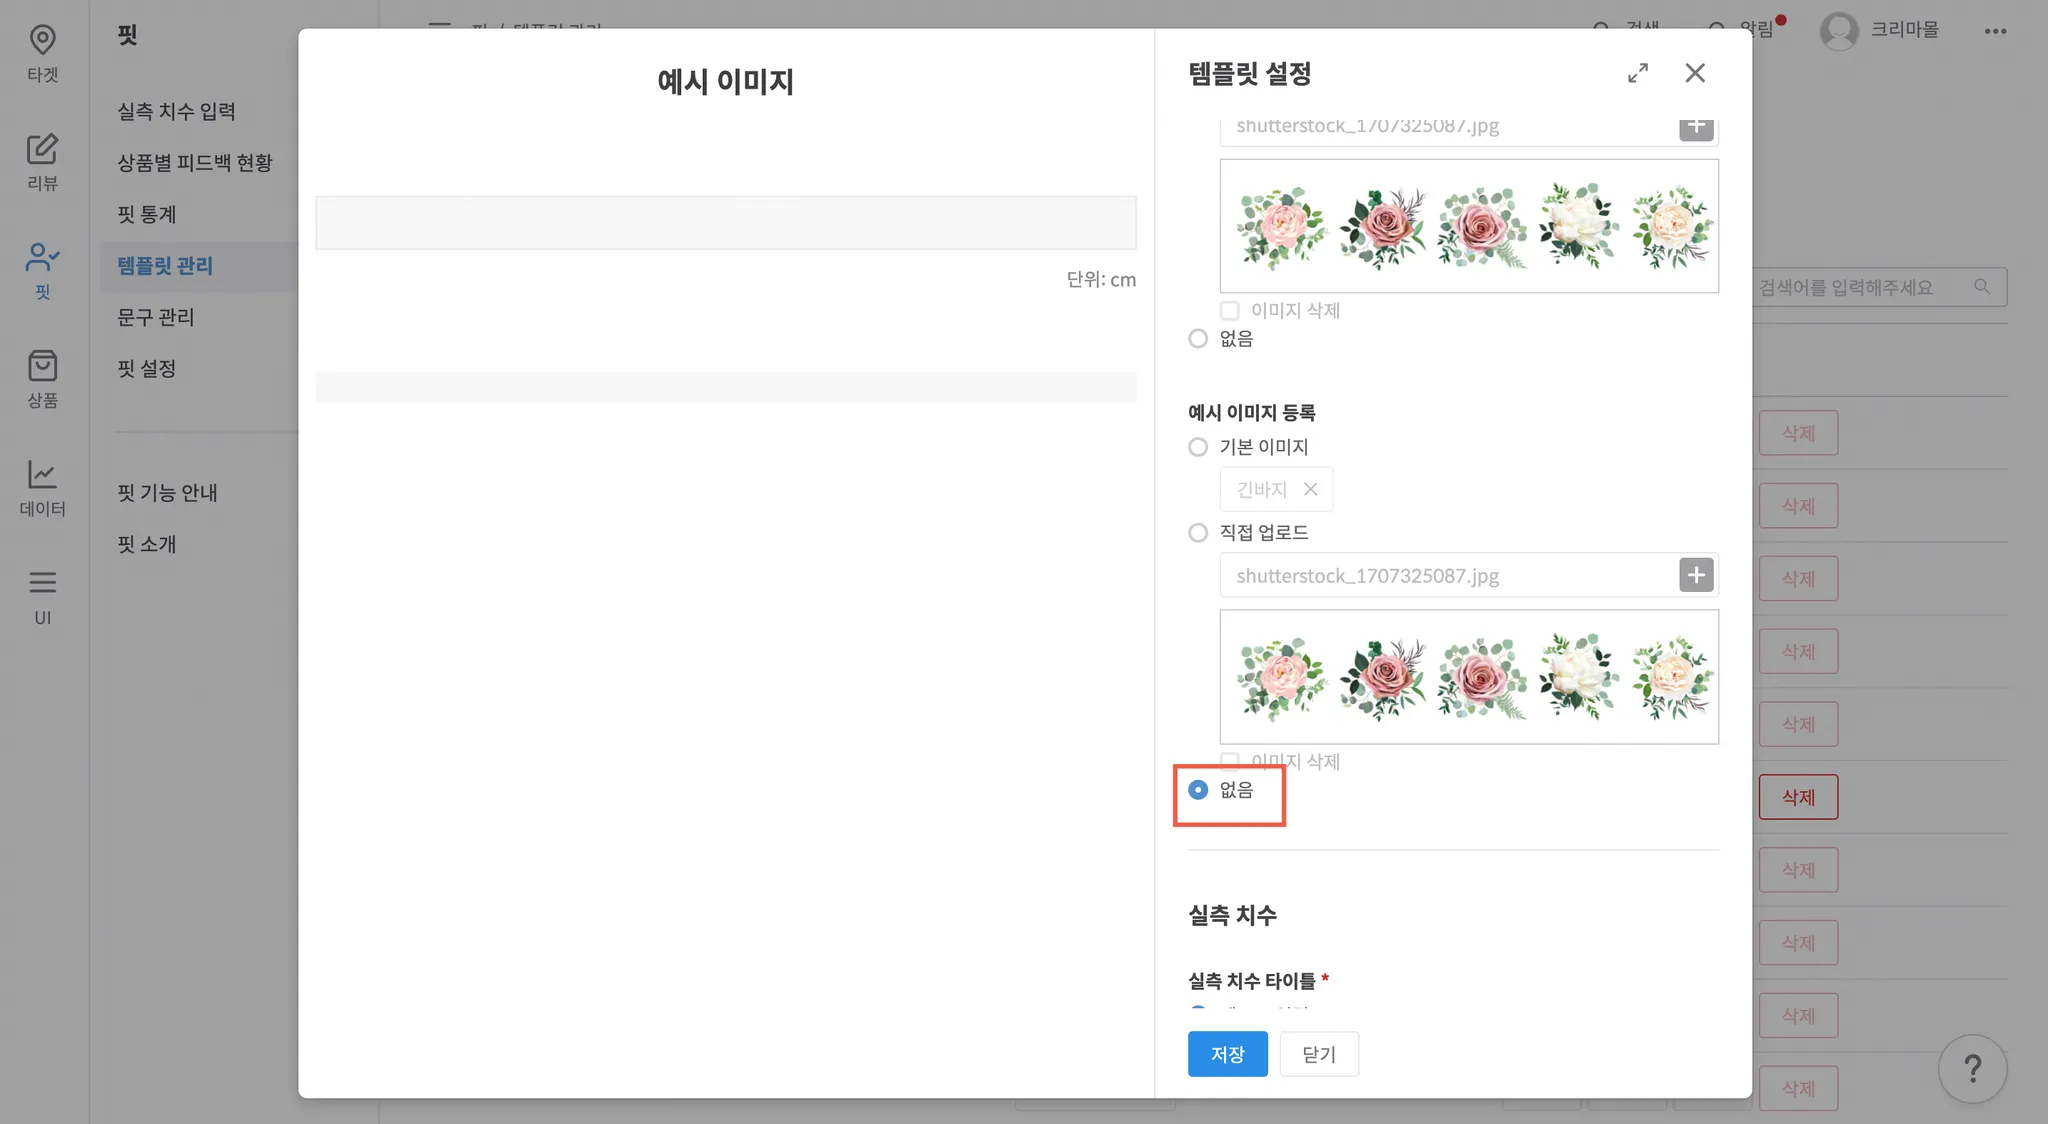2048x1124 pixels.
Task: Expand the template settings panel fullscreen
Action: coord(1637,73)
